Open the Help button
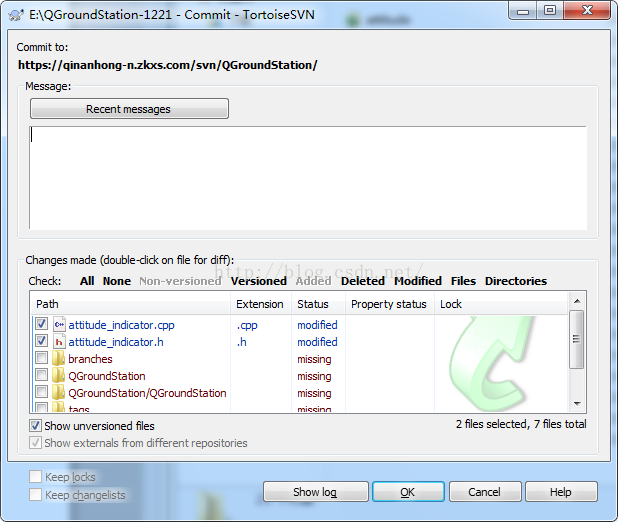 pos(561,492)
